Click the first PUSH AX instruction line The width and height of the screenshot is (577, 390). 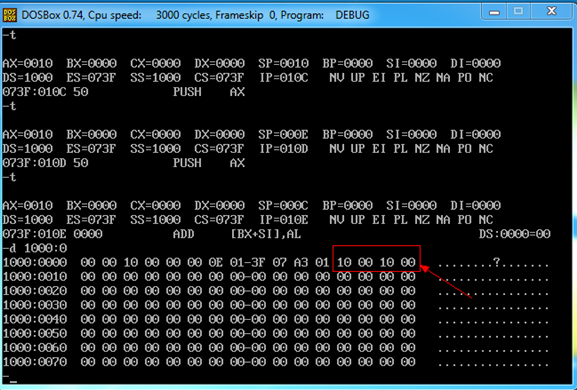point(124,92)
